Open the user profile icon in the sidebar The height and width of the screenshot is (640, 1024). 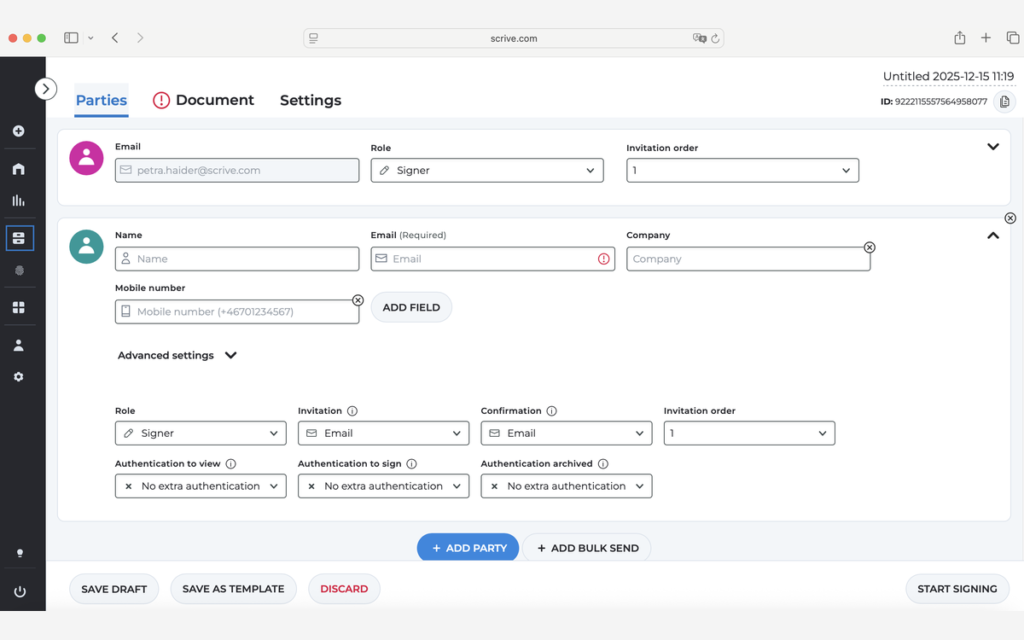tap(18, 345)
